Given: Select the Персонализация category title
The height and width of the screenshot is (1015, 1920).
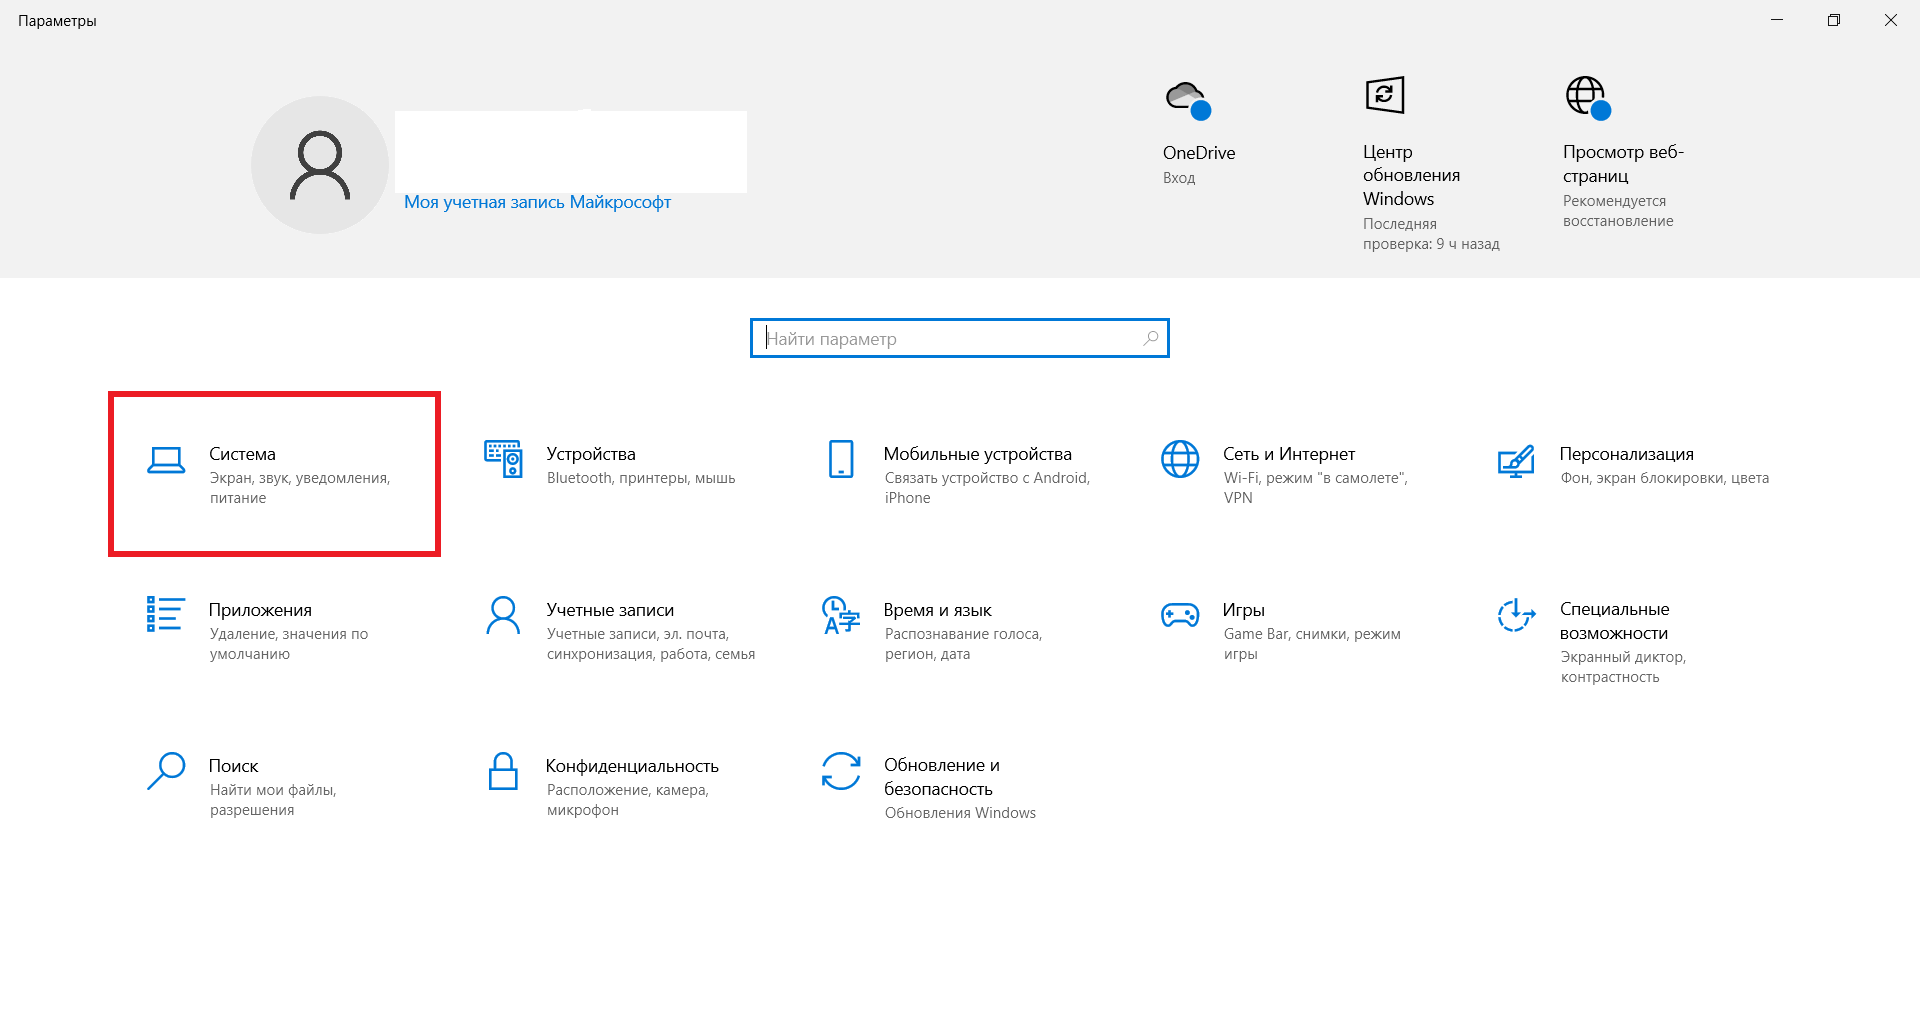Looking at the screenshot, I should coord(1626,454).
